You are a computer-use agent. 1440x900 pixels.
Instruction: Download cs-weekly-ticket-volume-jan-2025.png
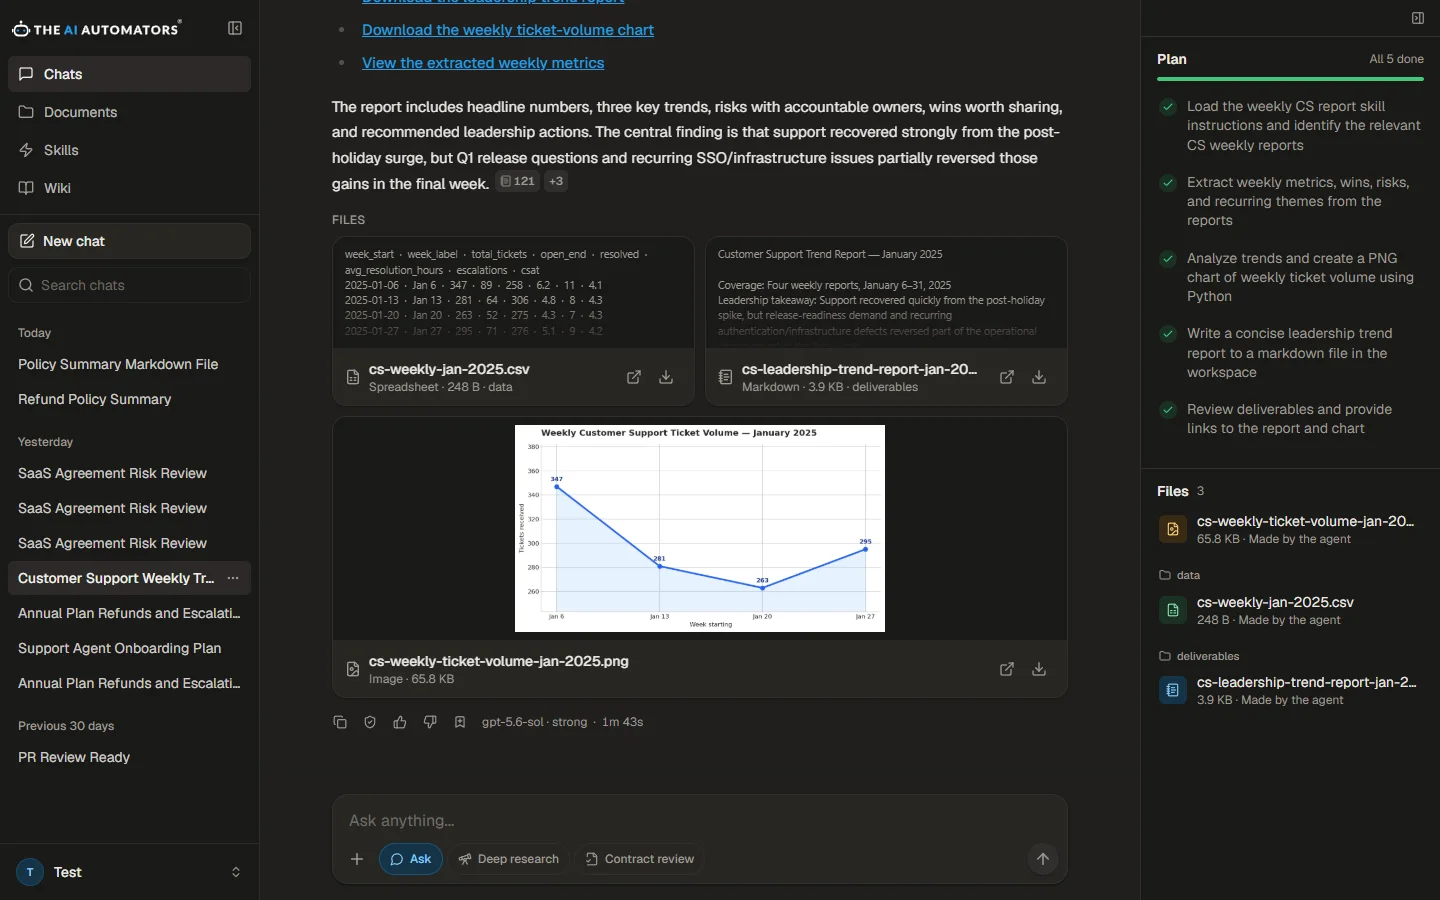click(x=1039, y=669)
